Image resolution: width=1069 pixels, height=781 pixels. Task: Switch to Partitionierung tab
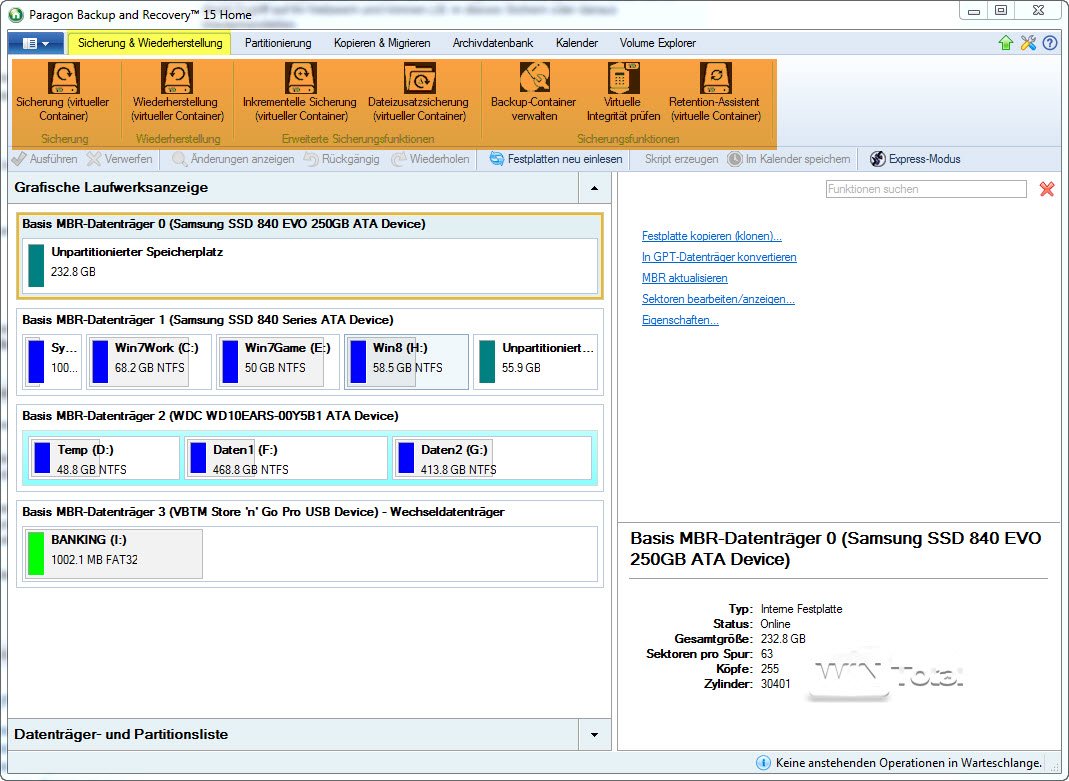[x=278, y=43]
